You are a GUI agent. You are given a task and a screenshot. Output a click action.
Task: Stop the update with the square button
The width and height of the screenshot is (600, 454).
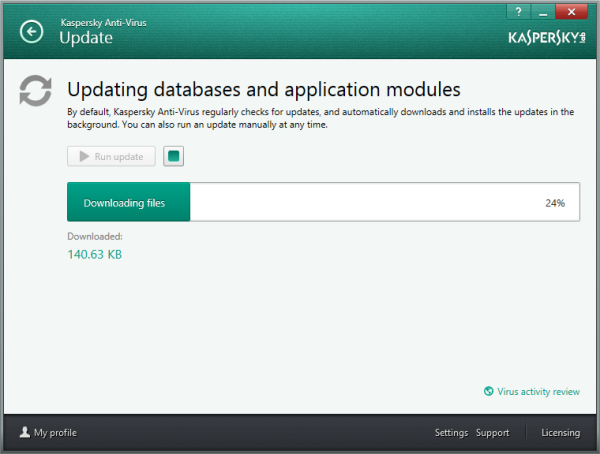[174, 156]
